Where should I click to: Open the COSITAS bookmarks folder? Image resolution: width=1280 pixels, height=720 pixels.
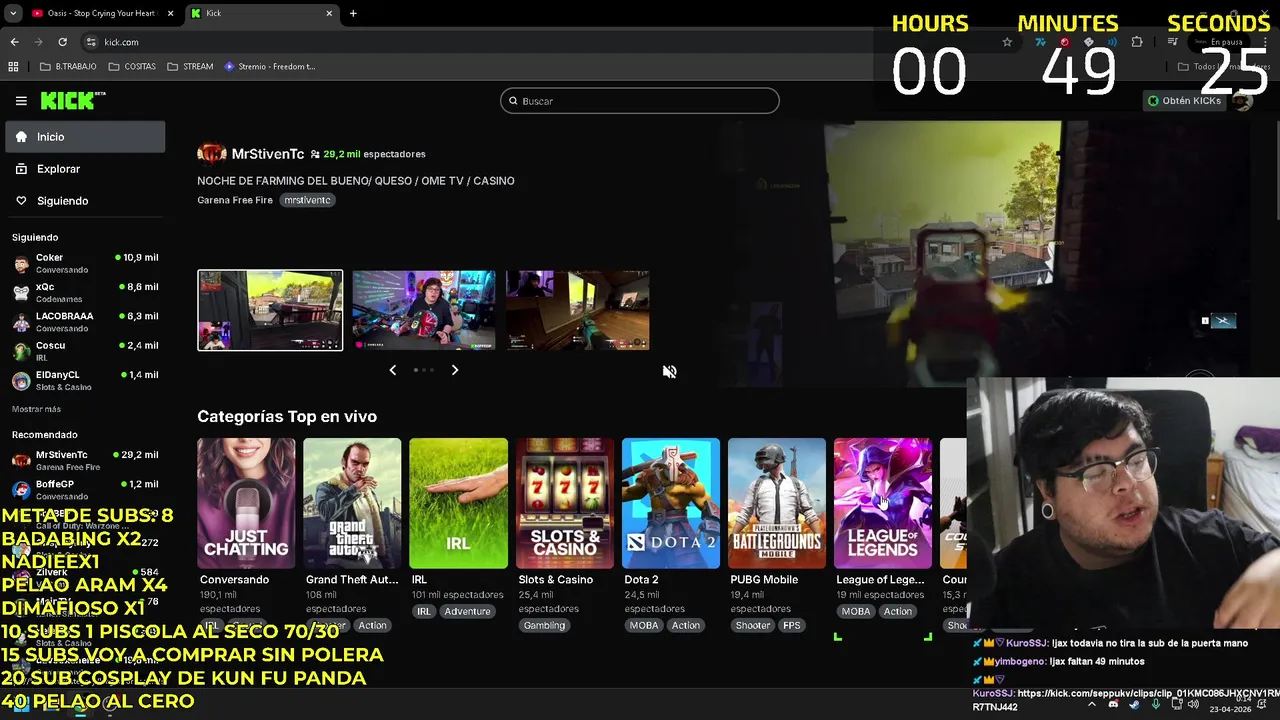pyautogui.click(x=132, y=66)
